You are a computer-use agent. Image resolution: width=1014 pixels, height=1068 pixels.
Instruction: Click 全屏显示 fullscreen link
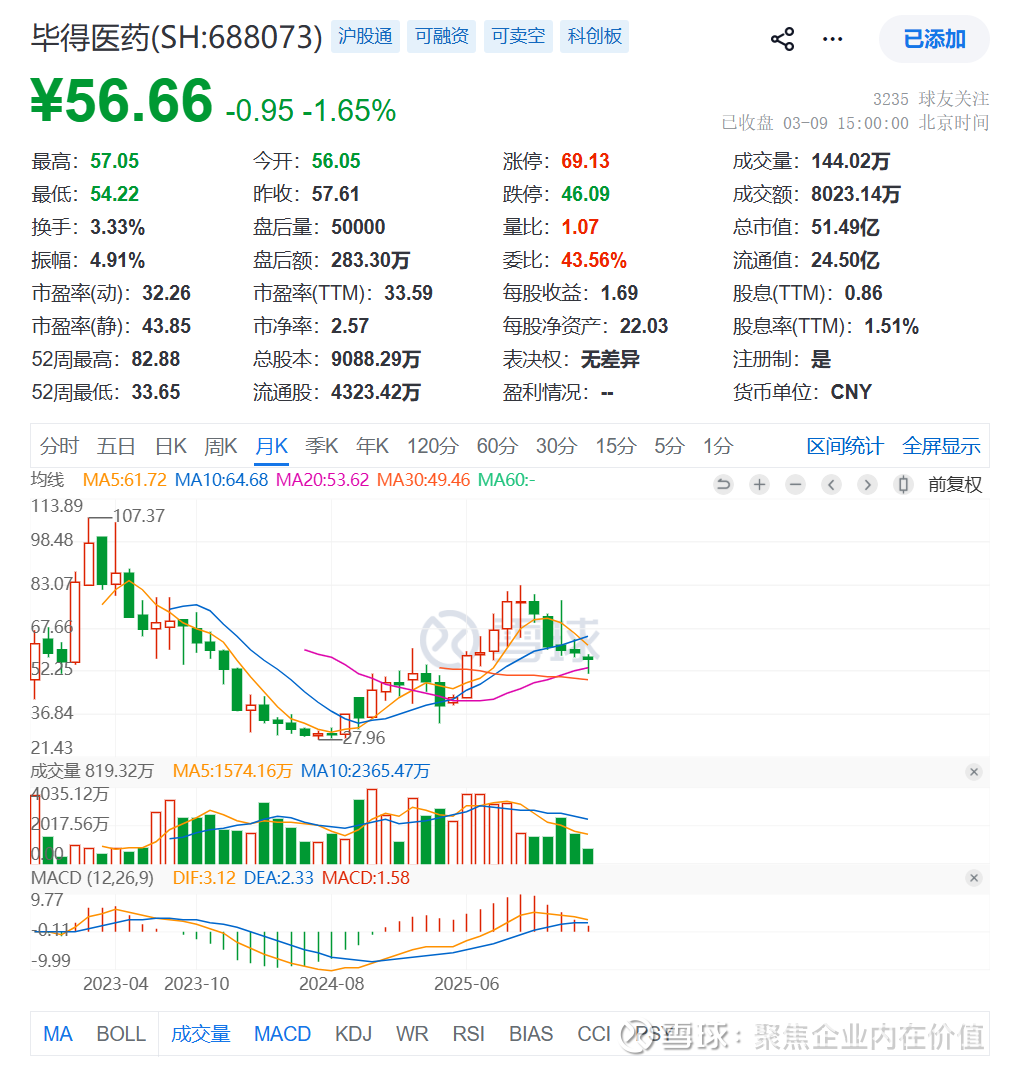941,446
